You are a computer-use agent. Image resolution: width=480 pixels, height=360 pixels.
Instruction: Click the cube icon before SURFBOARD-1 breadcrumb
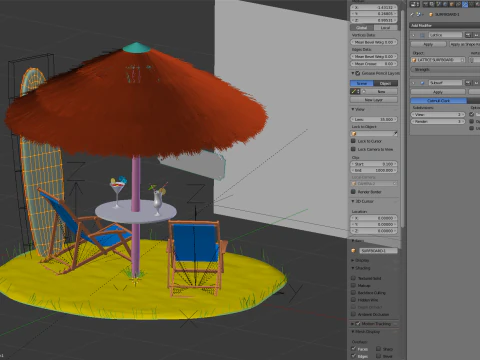(x=431, y=14)
